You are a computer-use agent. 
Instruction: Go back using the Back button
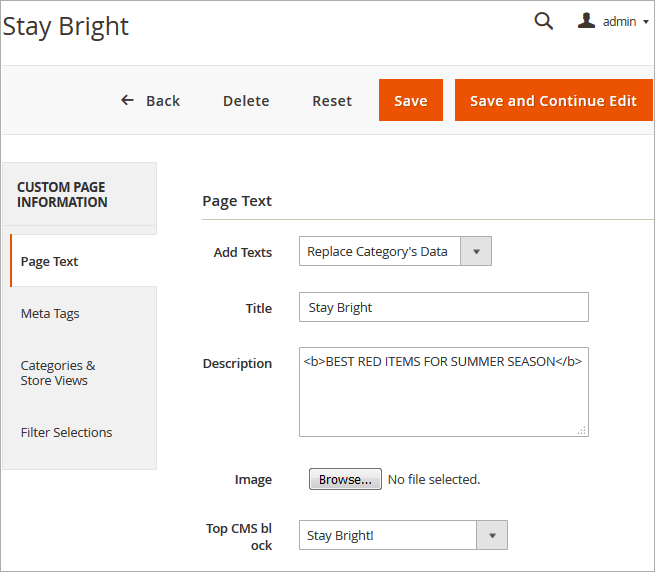pos(151,101)
